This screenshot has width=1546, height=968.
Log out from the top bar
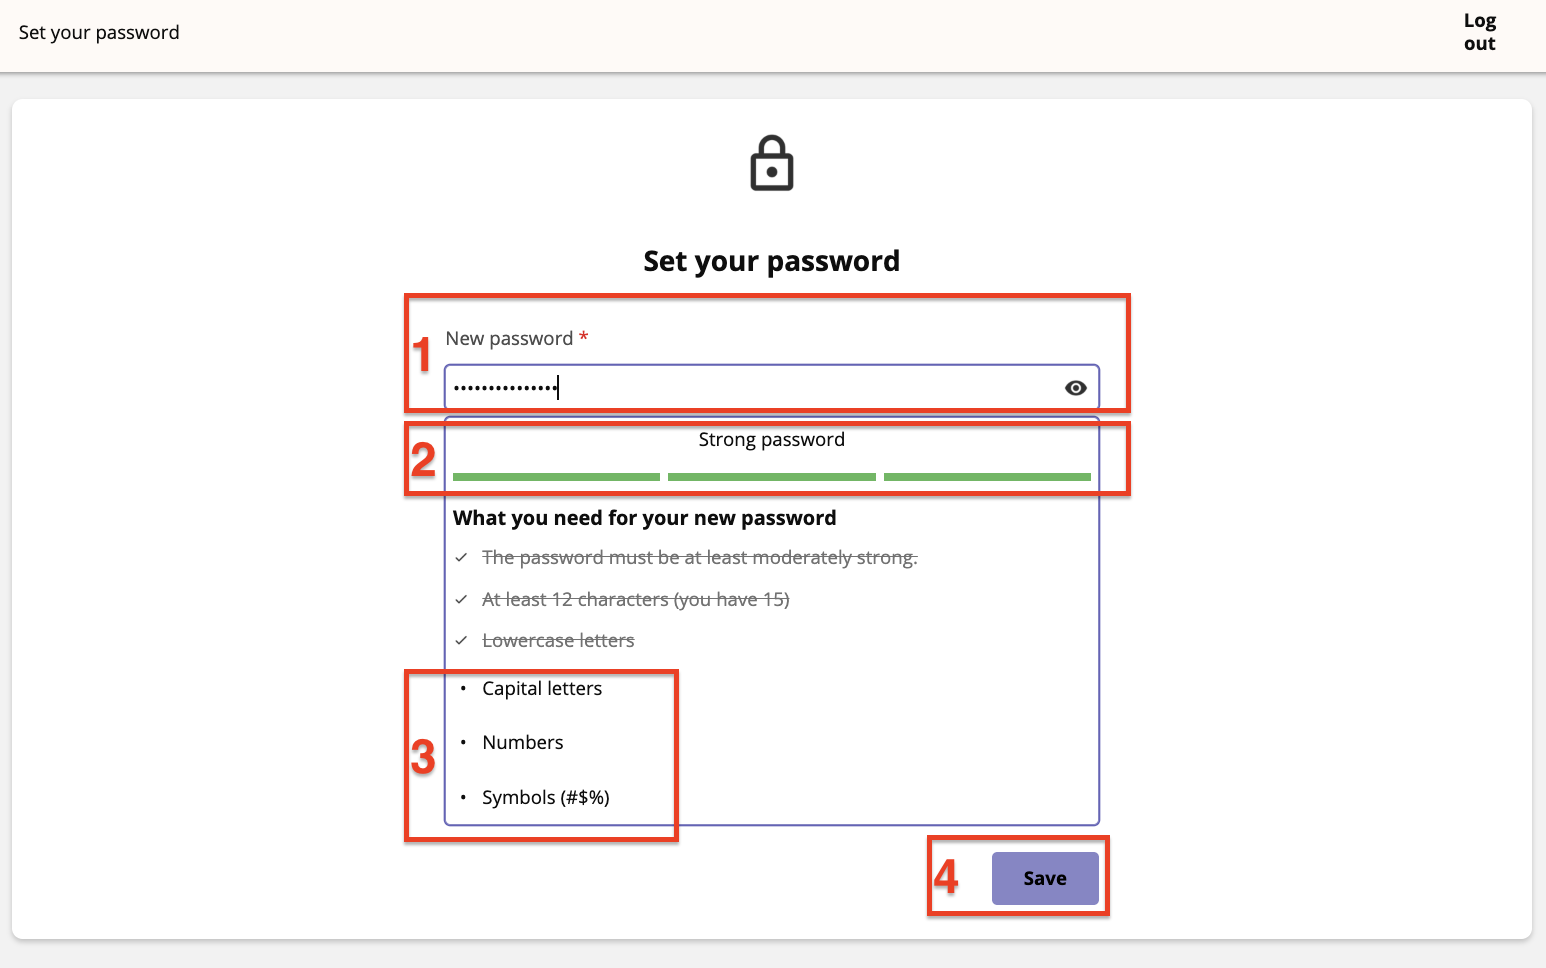1479,32
